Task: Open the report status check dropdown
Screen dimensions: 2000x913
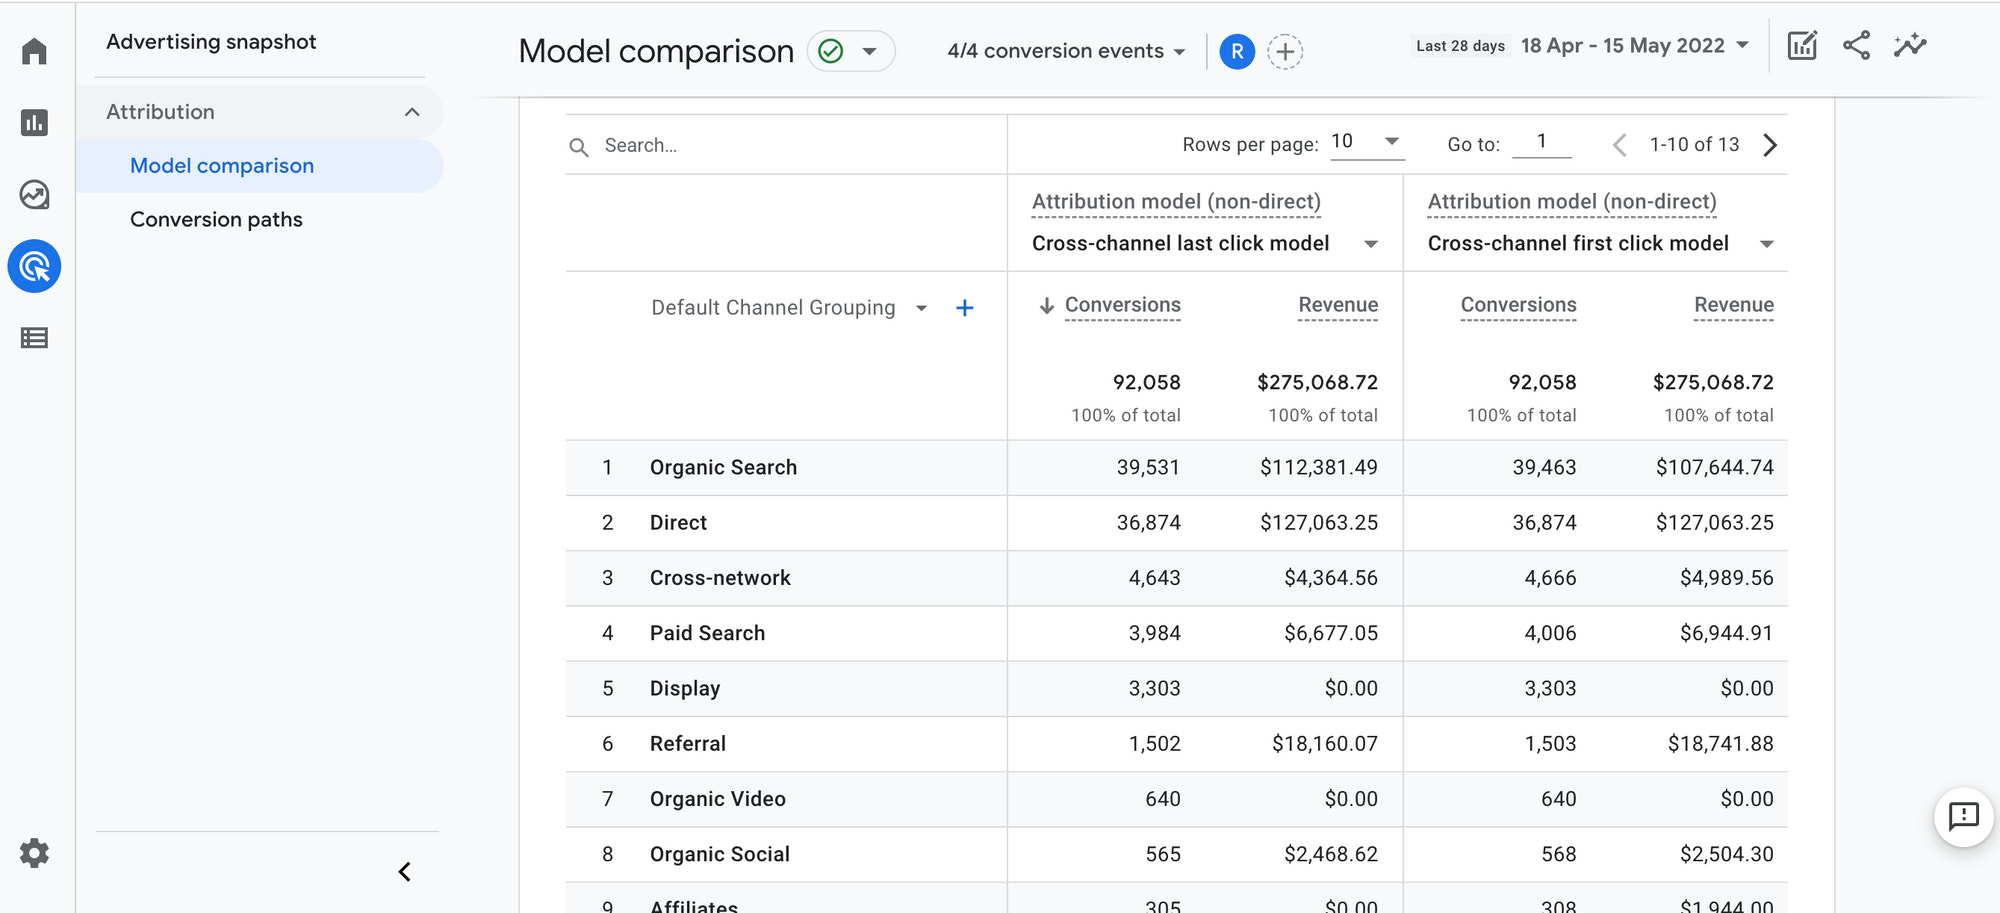Action: point(850,52)
